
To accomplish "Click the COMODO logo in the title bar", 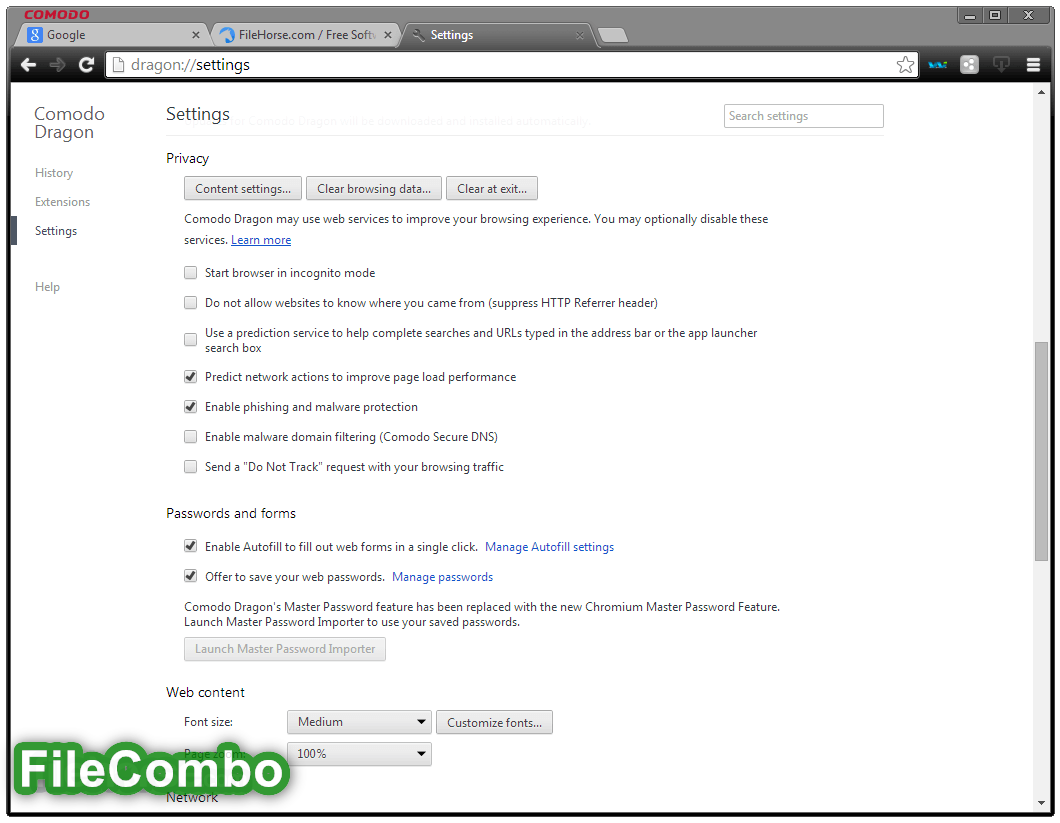I will coord(57,14).
